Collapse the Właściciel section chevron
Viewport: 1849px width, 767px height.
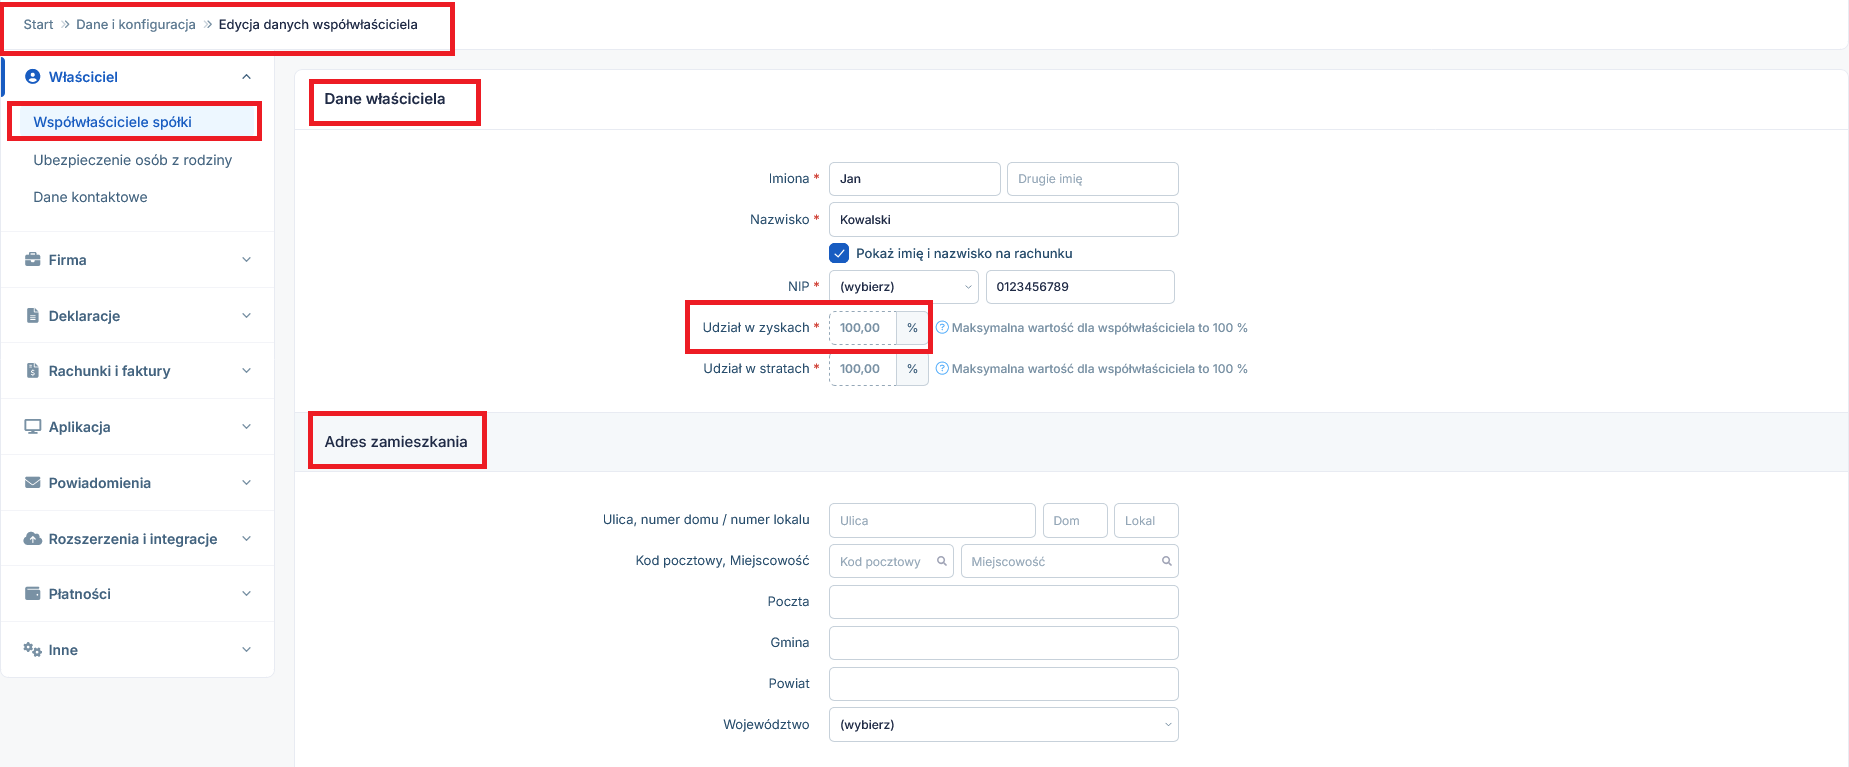click(x=246, y=77)
